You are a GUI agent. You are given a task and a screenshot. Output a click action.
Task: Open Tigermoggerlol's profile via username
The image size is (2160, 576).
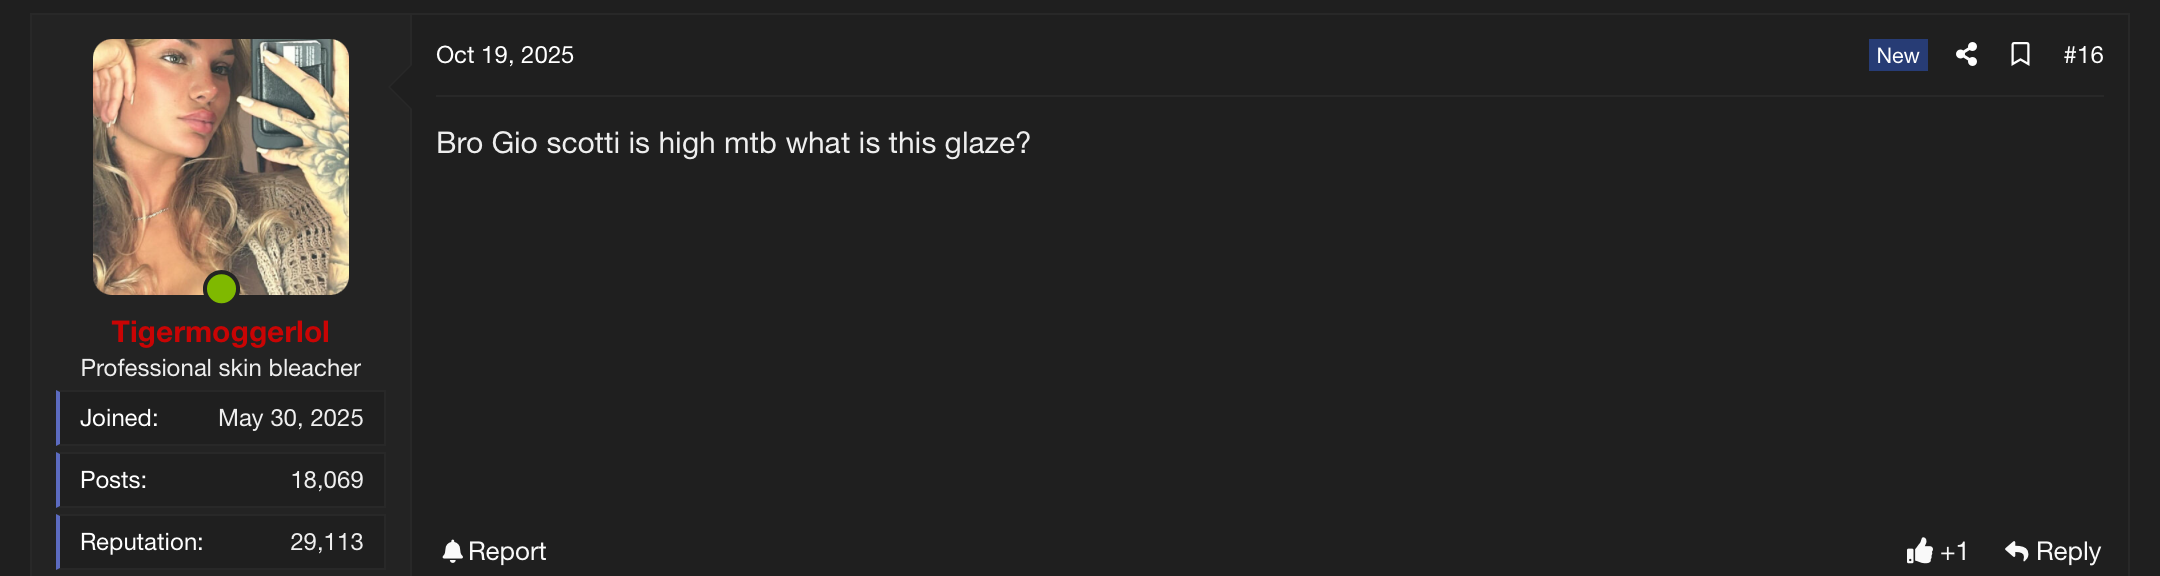coord(221,332)
